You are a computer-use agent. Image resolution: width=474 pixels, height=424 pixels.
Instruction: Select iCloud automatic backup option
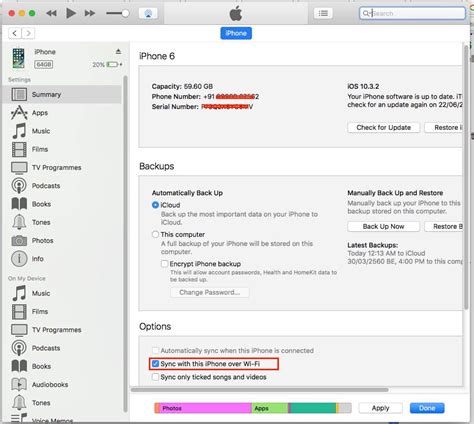[x=155, y=205]
